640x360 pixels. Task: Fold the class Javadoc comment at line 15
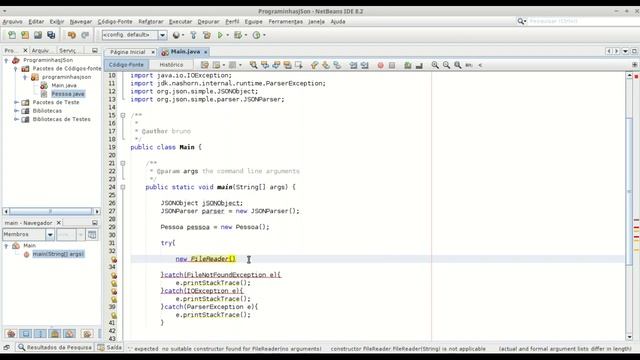(x=123, y=116)
